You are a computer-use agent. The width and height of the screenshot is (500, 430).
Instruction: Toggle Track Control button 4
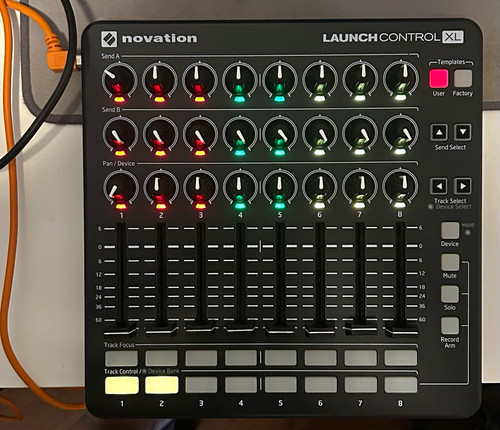point(241,385)
